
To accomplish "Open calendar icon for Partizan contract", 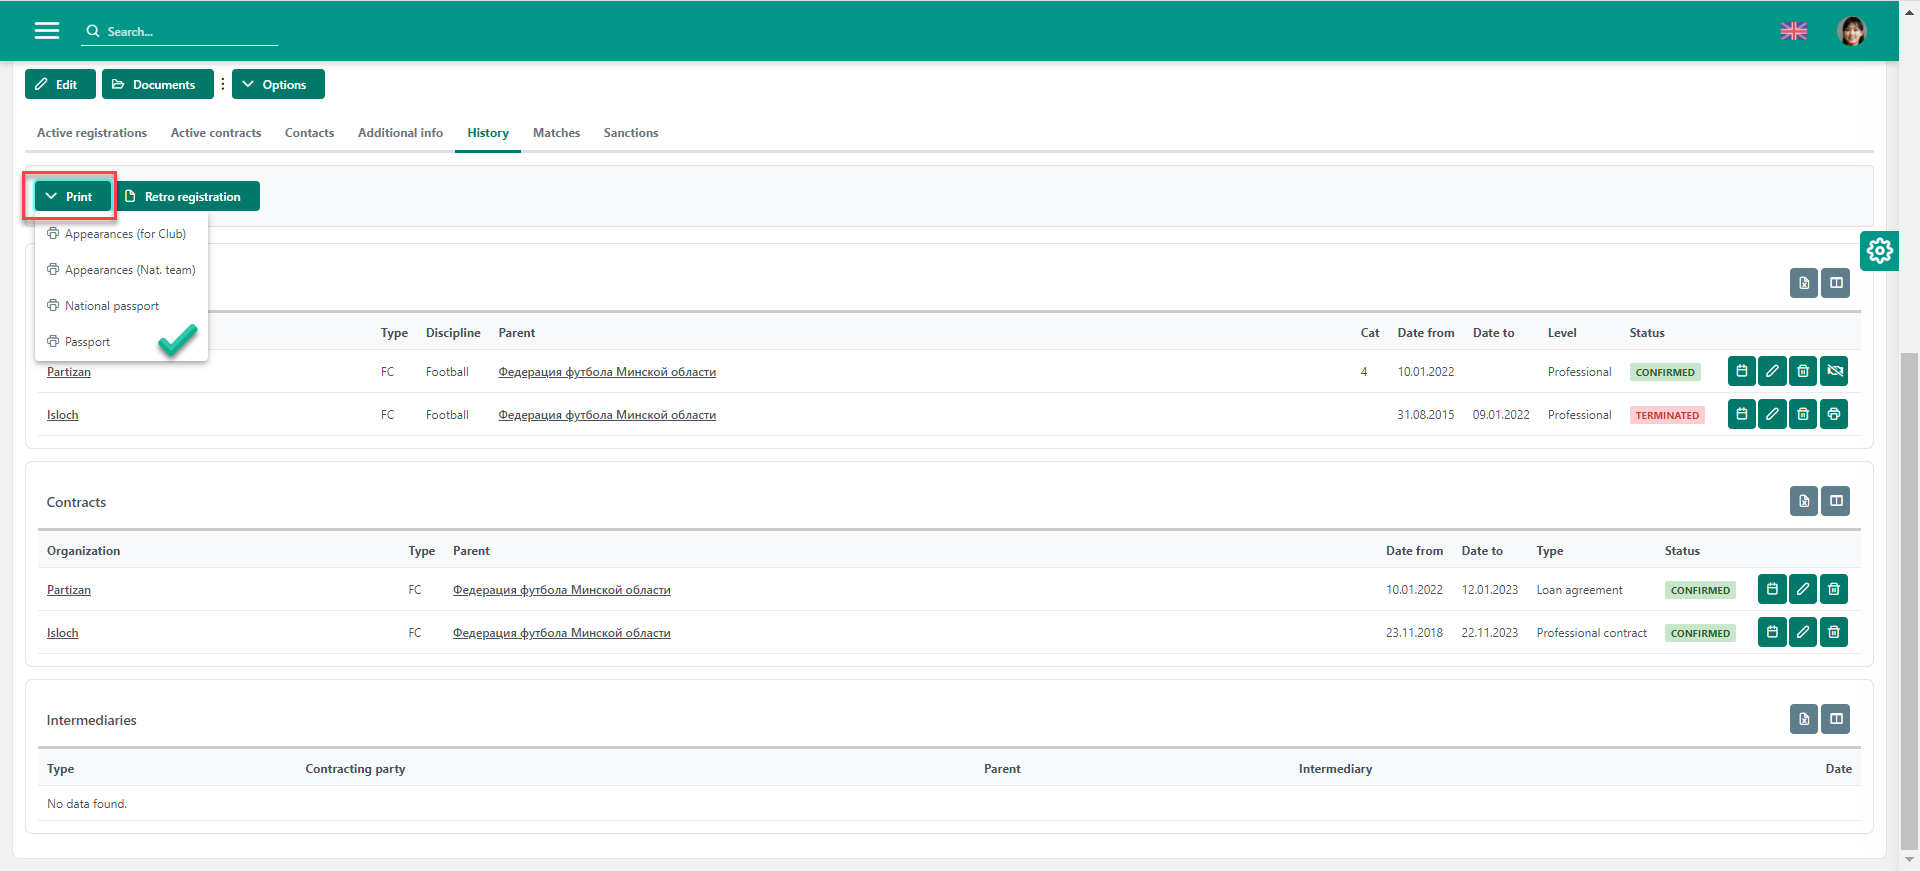I will (x=1771, y=589).
